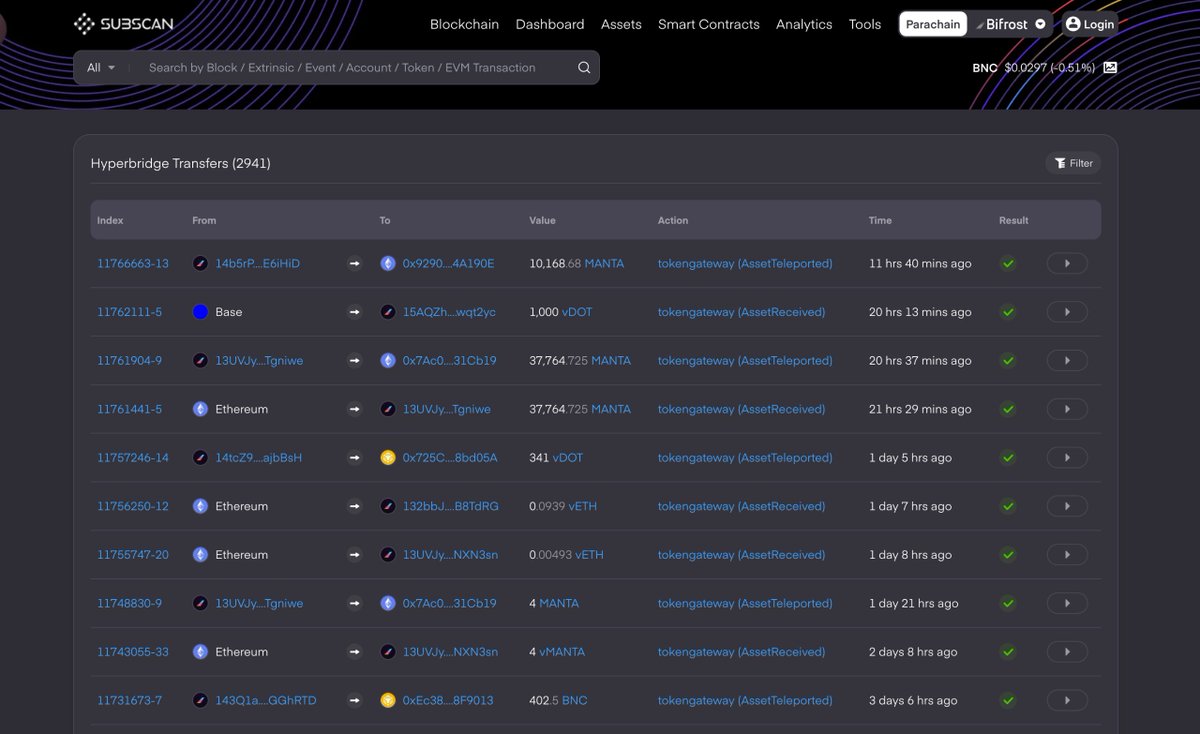Click the vDOT token link in row 11762111-5
Screen dimensions: 1200x734
(577, 312)
